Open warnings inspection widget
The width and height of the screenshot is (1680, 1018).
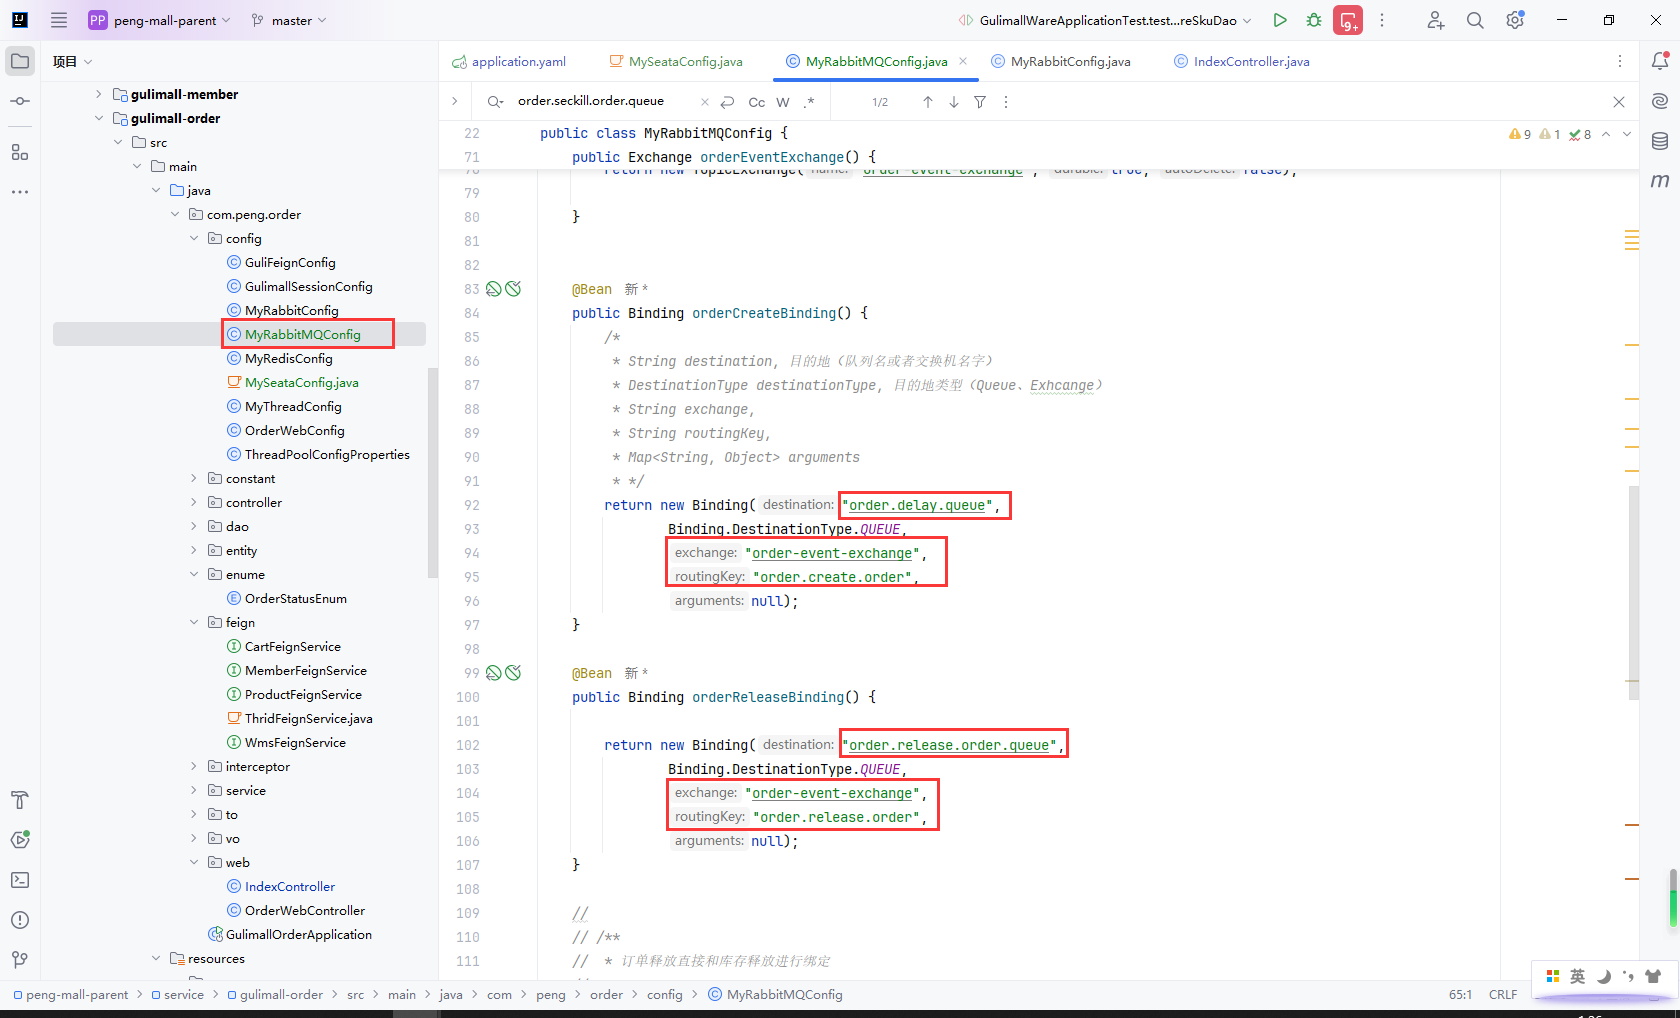(x=1549, y=134)
